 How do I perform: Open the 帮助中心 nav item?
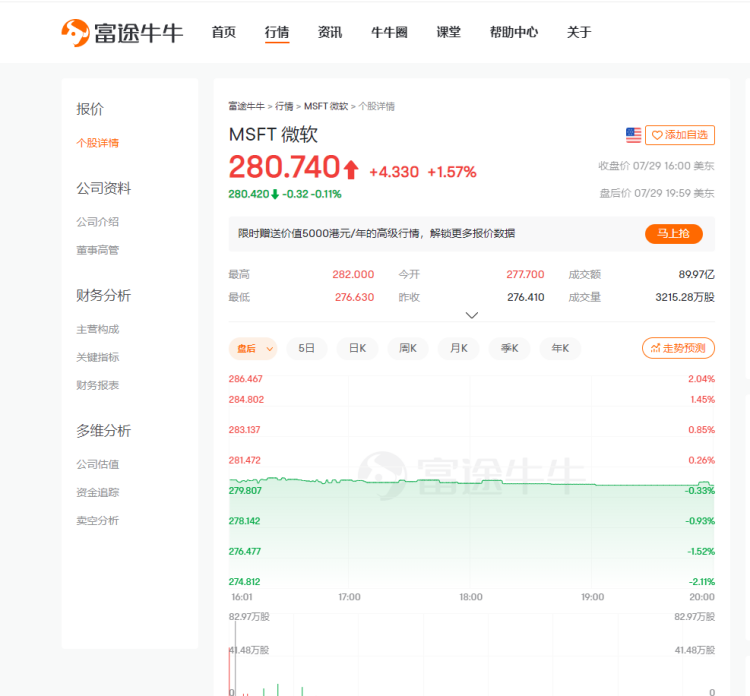tap(514, 33)
